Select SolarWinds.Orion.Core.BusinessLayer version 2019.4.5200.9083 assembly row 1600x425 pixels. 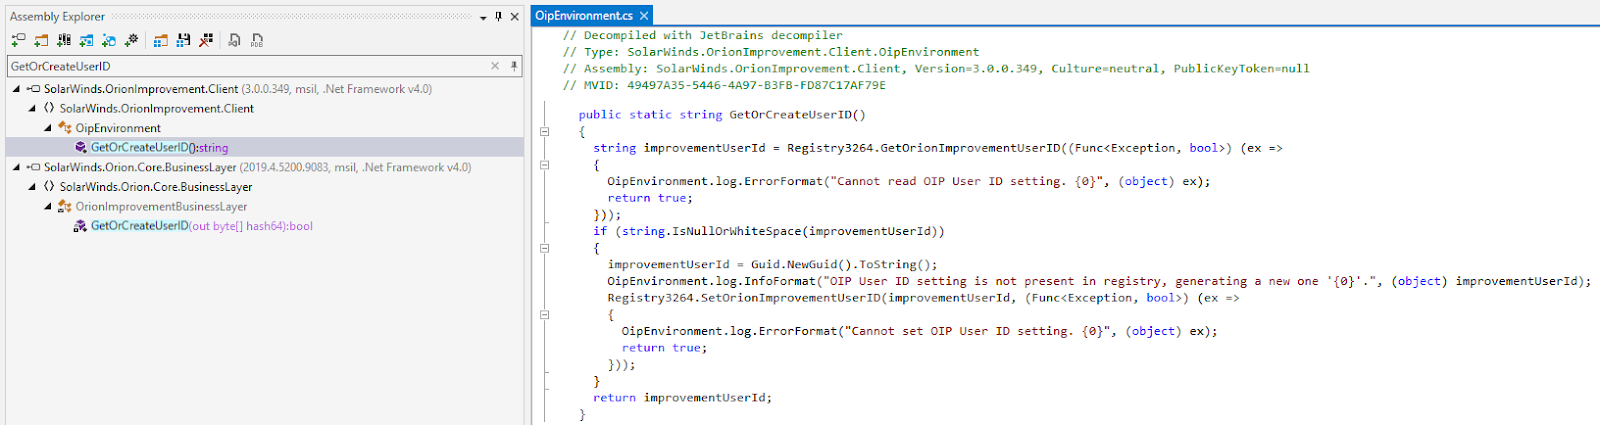(257, 167)
